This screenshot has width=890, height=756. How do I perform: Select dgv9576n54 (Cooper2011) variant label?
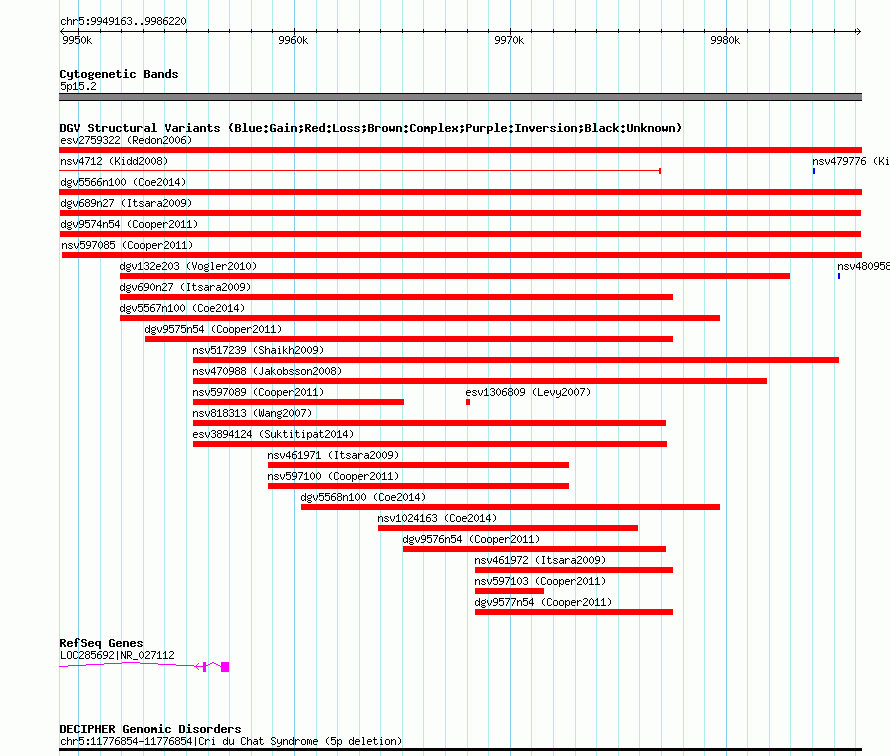coord(471,539)
